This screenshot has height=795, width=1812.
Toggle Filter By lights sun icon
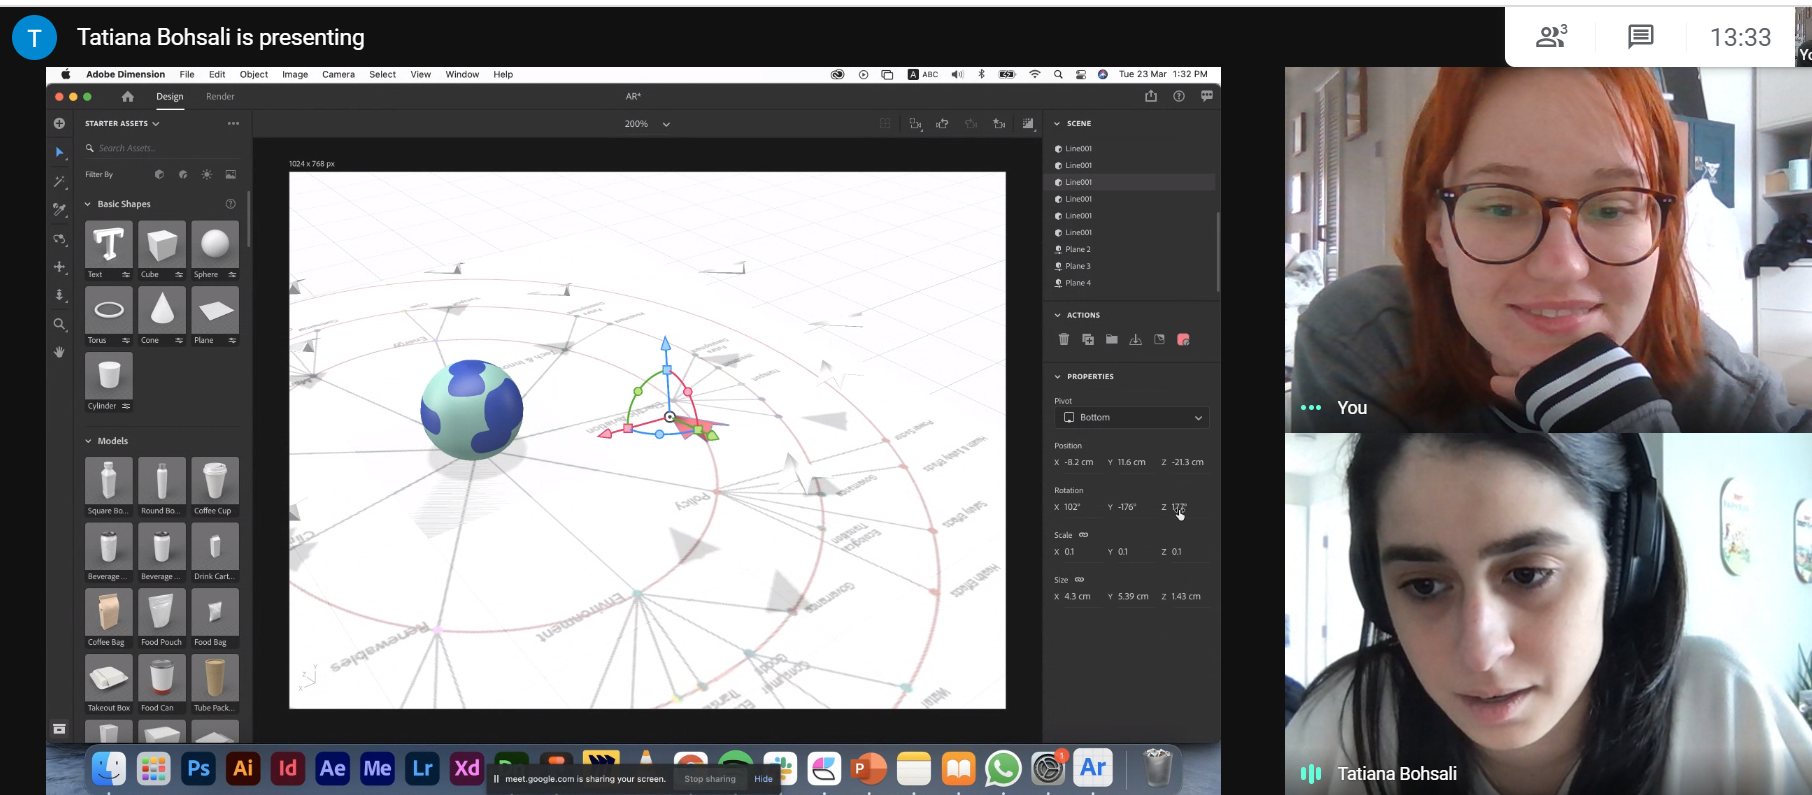(x=207, y=174)
